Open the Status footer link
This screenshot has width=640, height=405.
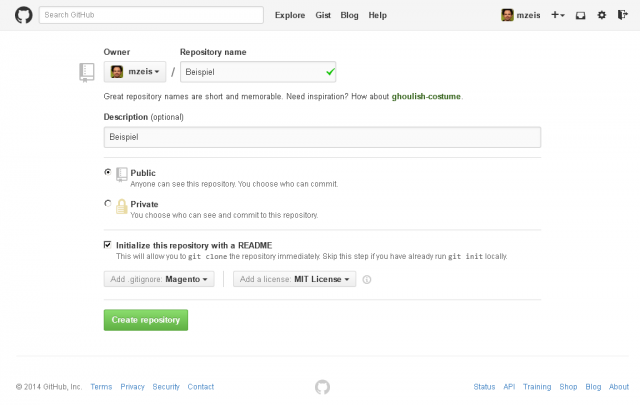484,387
